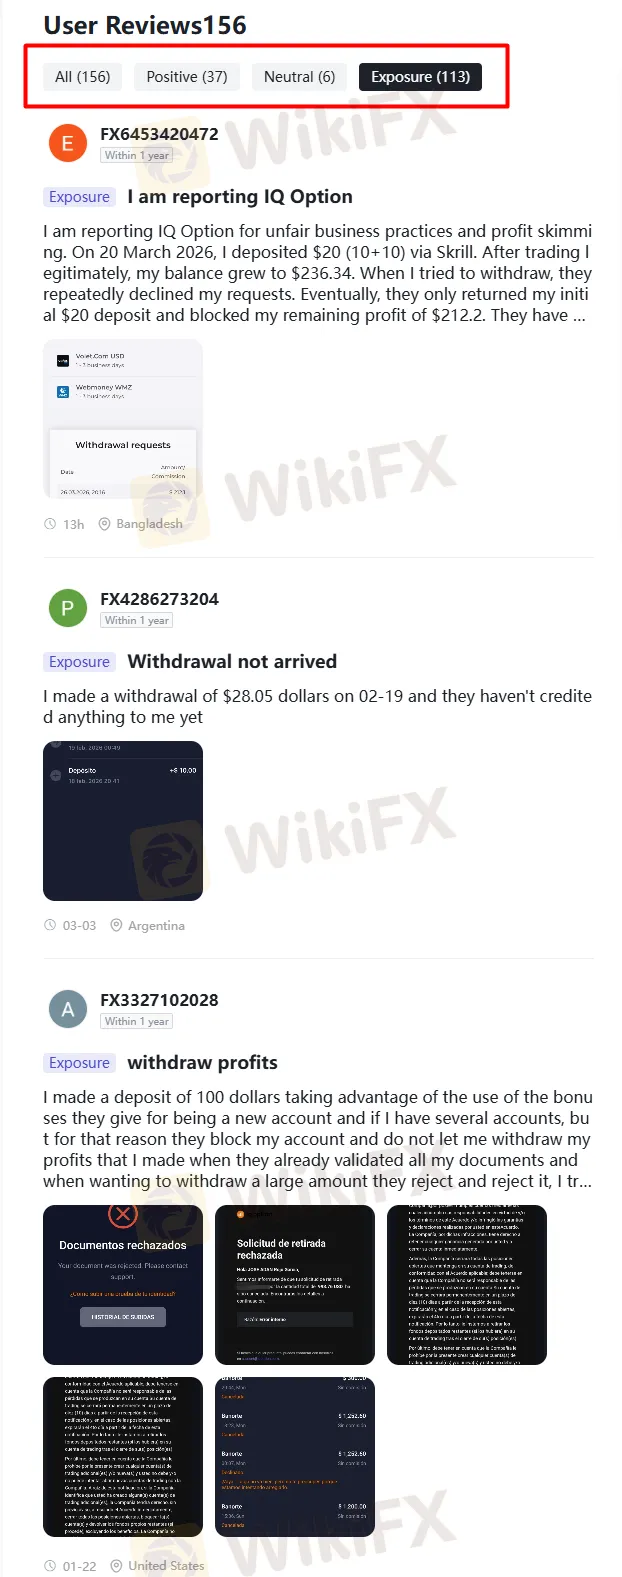Image resolution: width=622 pixels, height=1577 pixels.
Task: Select the Exposure (113) tab
Action: point(420,77)
